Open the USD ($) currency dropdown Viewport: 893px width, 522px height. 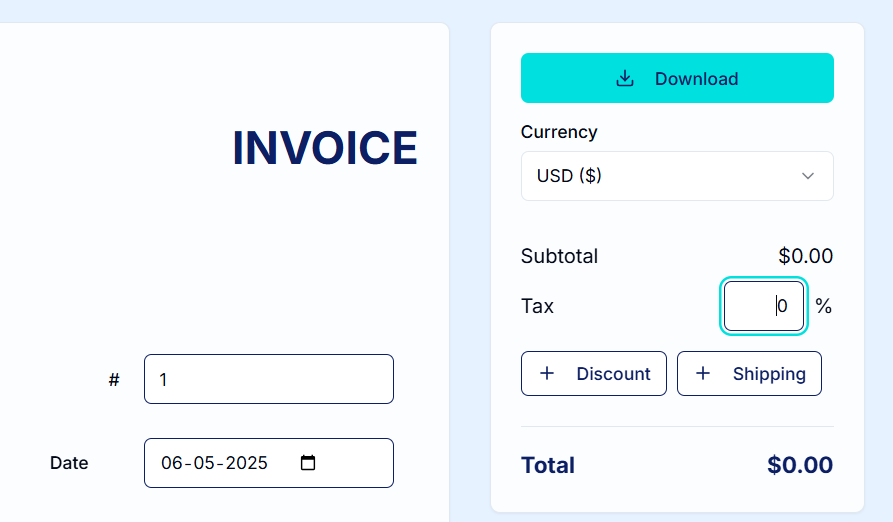(677, 176)
